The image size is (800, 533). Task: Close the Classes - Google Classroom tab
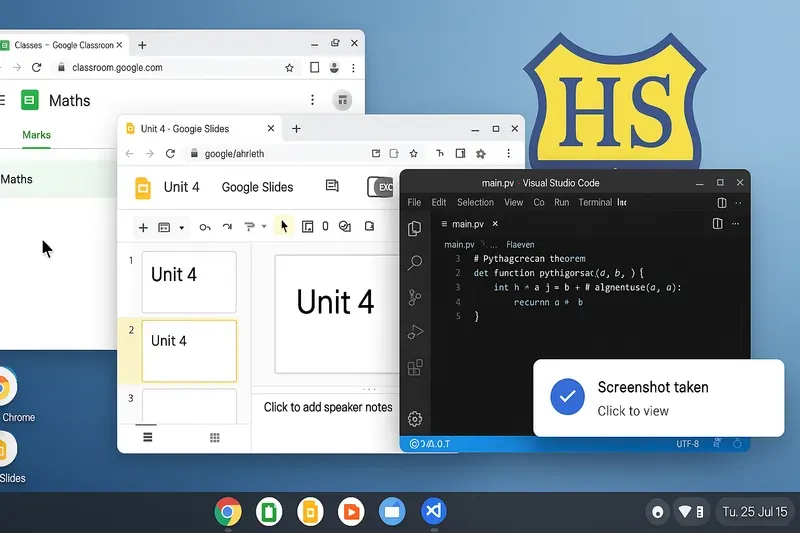click(x=119, y=45)
